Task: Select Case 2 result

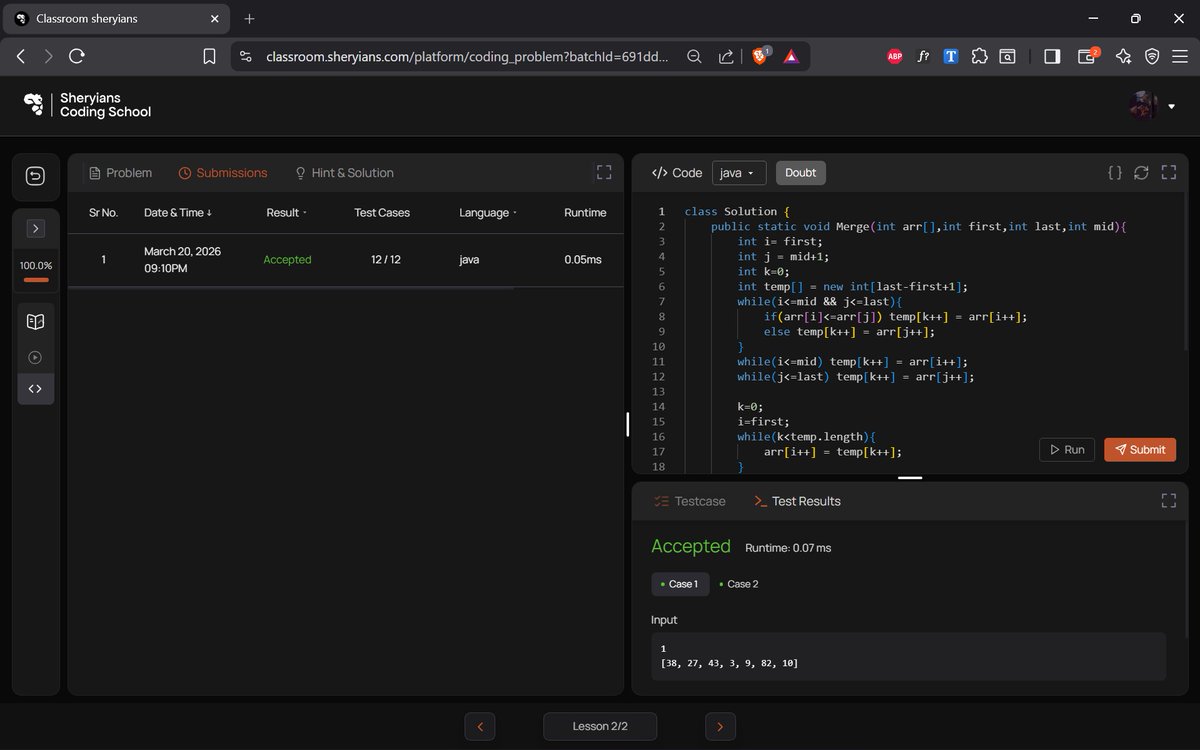Action: tap(739, 584)
